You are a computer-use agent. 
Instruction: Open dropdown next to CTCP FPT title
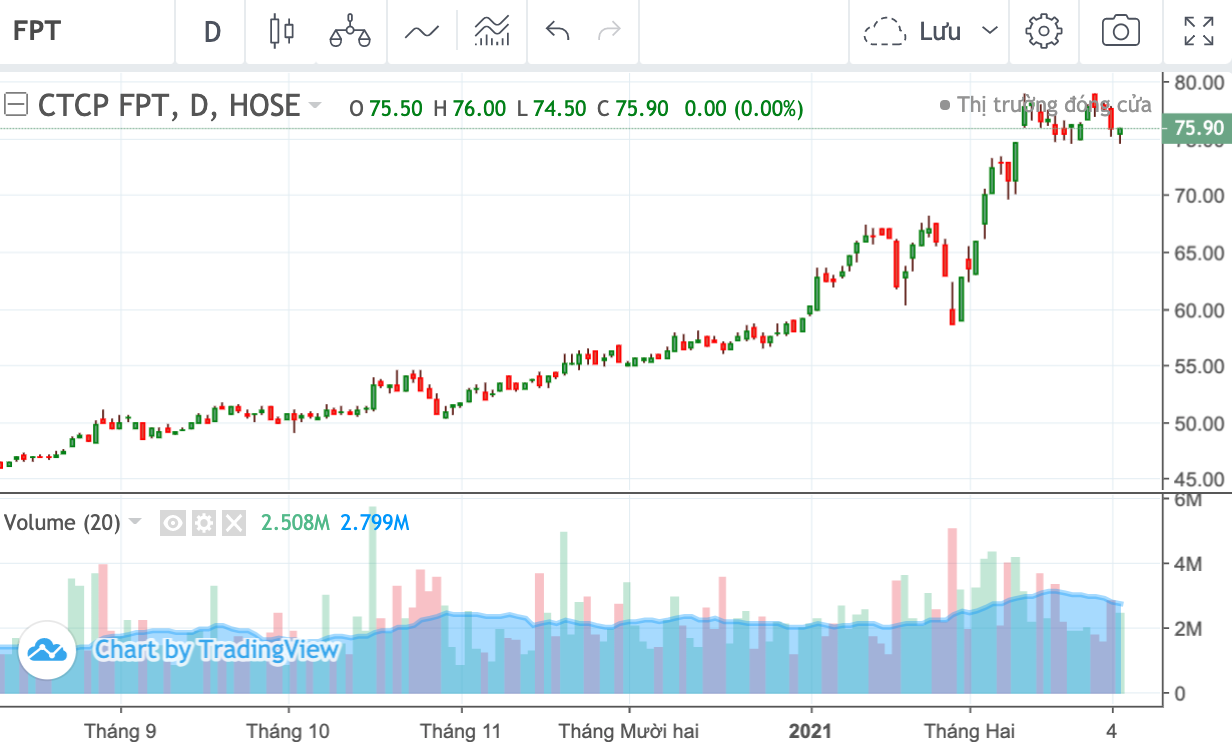(315, 105)
